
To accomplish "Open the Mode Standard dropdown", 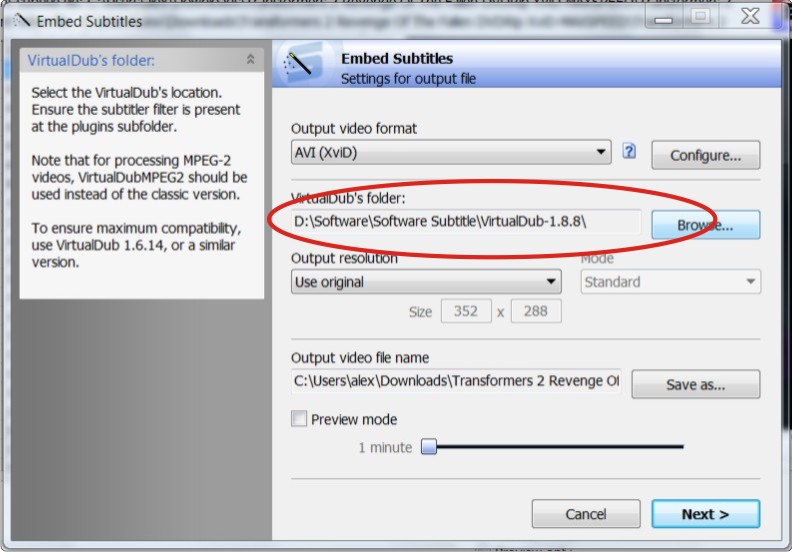I will (x=670, y=282).
